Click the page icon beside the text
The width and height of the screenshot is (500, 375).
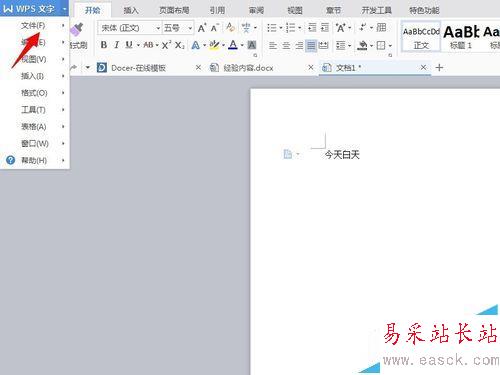coord(287,154)
